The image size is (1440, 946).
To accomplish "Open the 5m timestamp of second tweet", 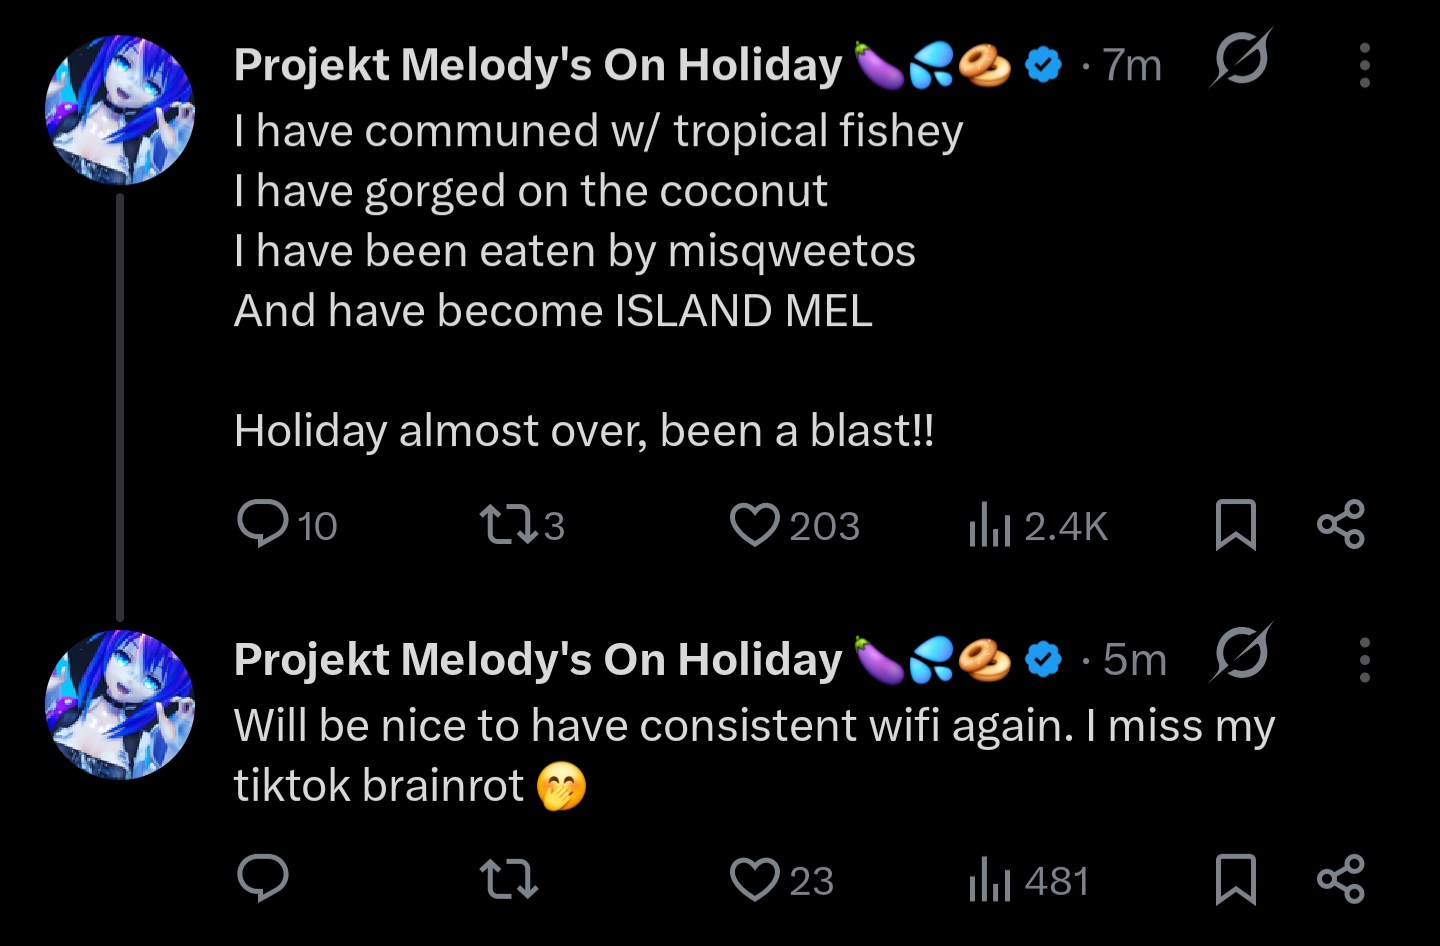I will (x=1135, y=660).
